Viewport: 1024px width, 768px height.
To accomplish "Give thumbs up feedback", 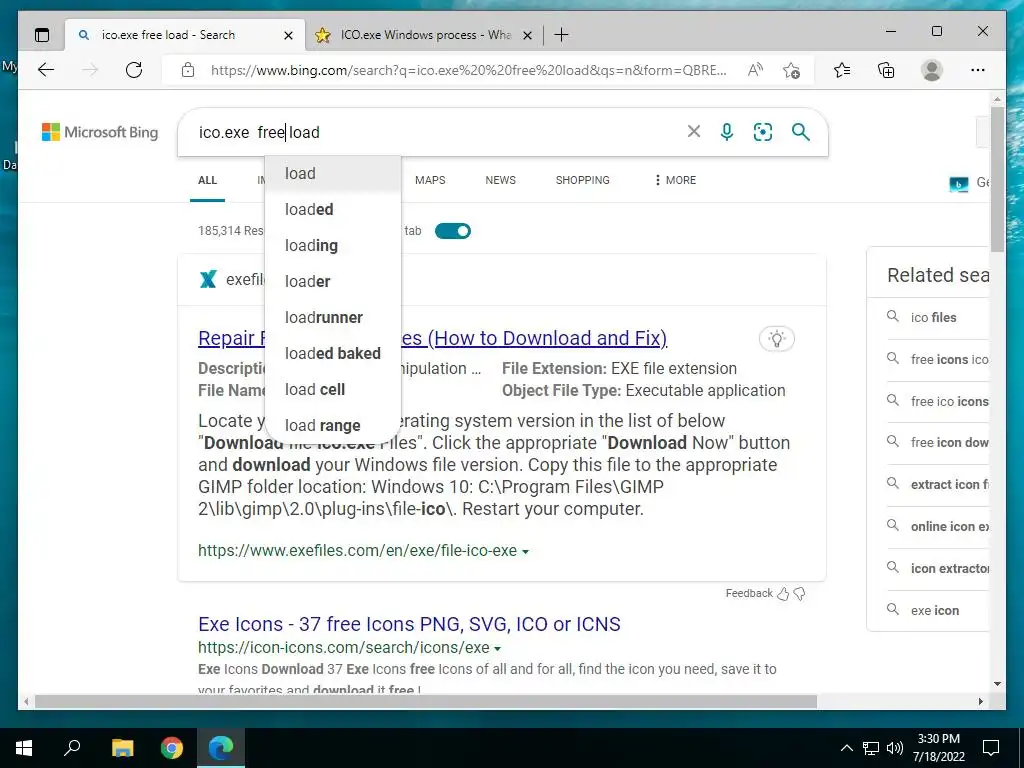I will 783,594.
